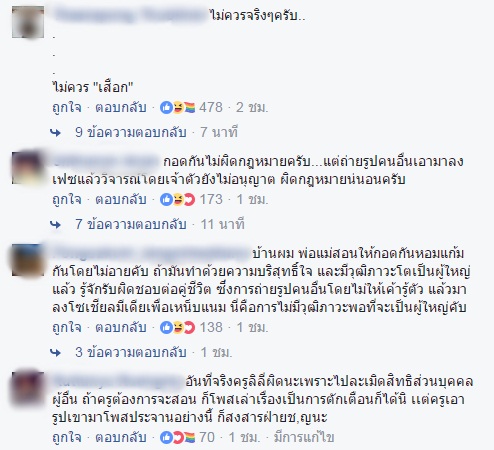Like the กอดกันไม่ผิดกฎหมาย comment
The width and height of the screenshot is (494, 450).
click(x=67, y=200)
